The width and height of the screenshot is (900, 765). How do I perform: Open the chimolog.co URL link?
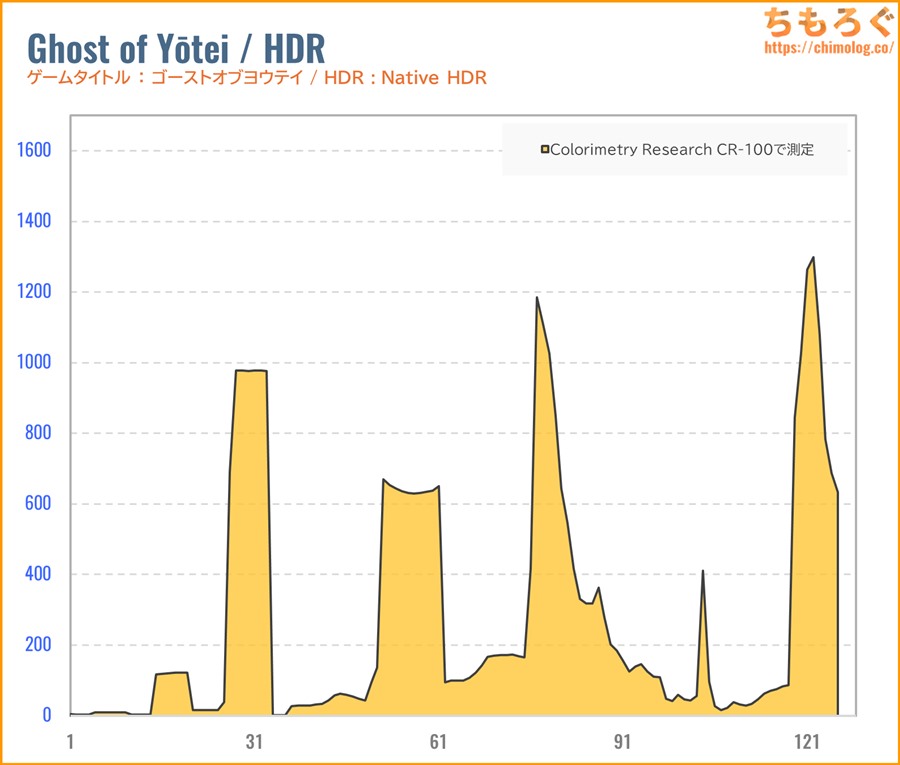click(827, 47)
